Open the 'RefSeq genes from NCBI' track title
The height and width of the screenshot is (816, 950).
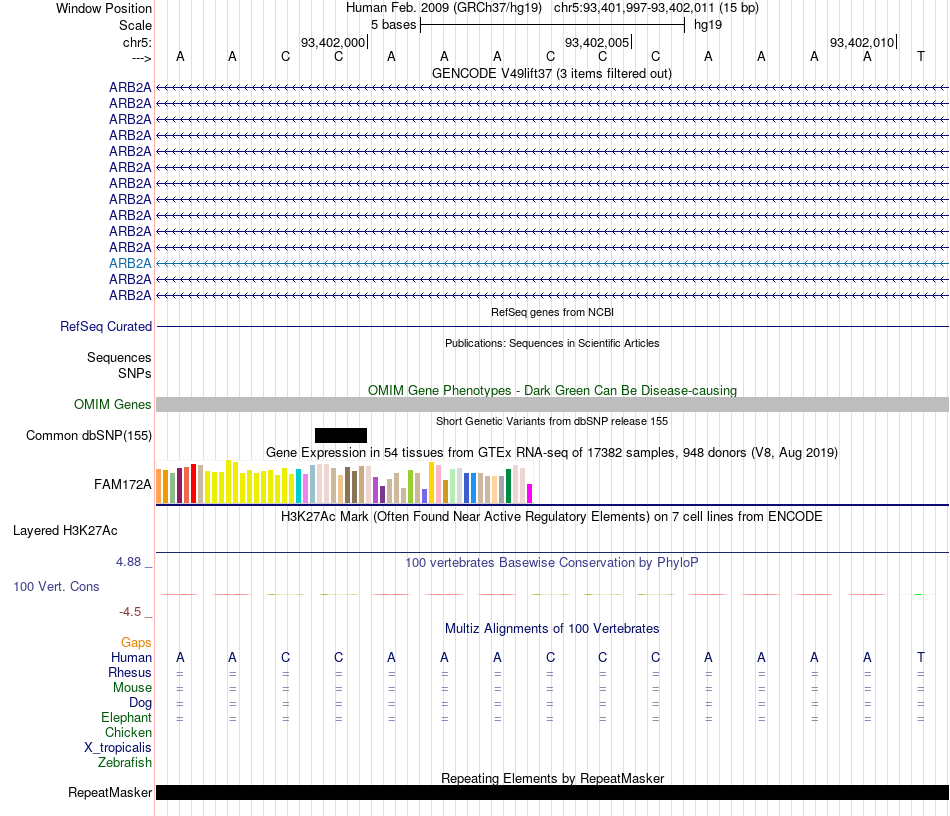click(x=552, y=312)
